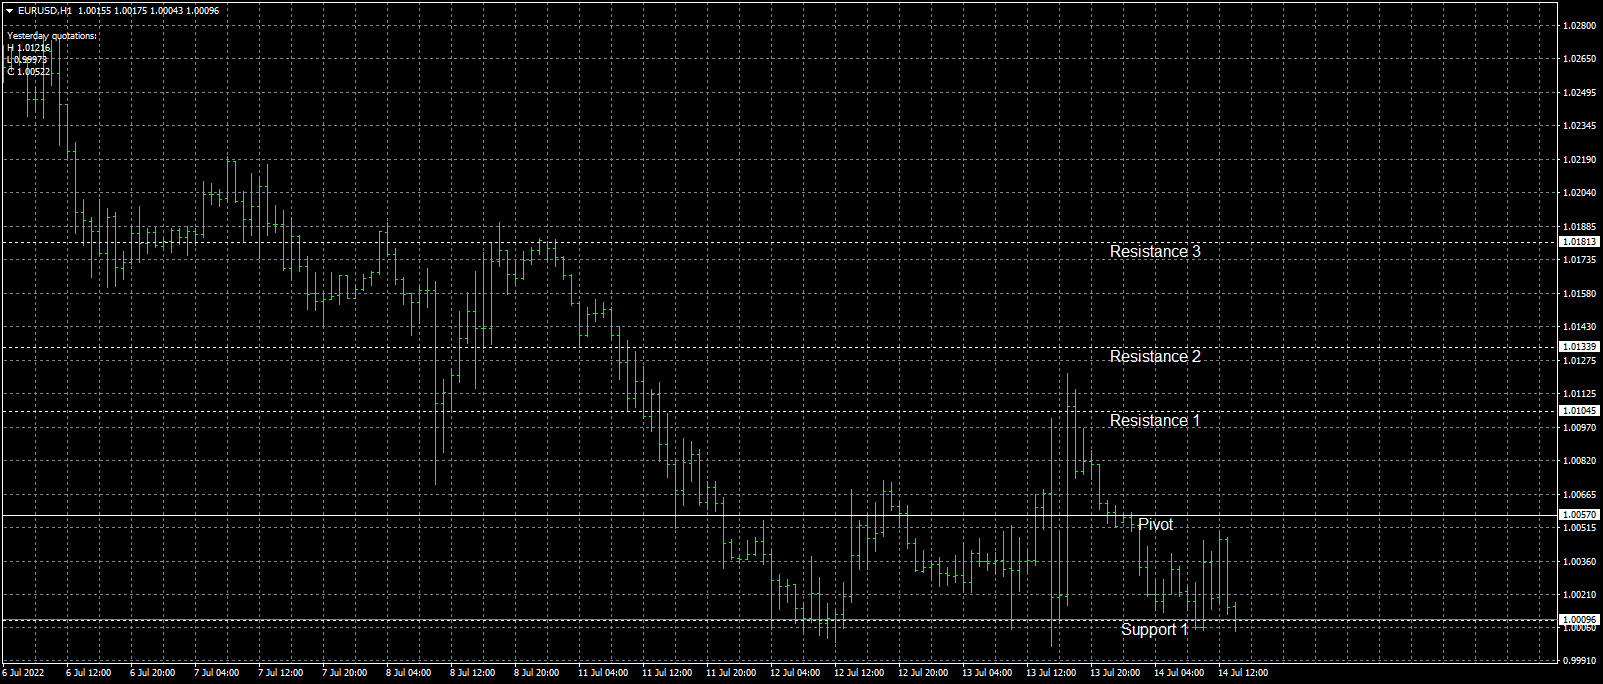Click '8 Jul 12:00' on the time axis
Viewport: 1603px width, 684px height.
coord(473,673)
